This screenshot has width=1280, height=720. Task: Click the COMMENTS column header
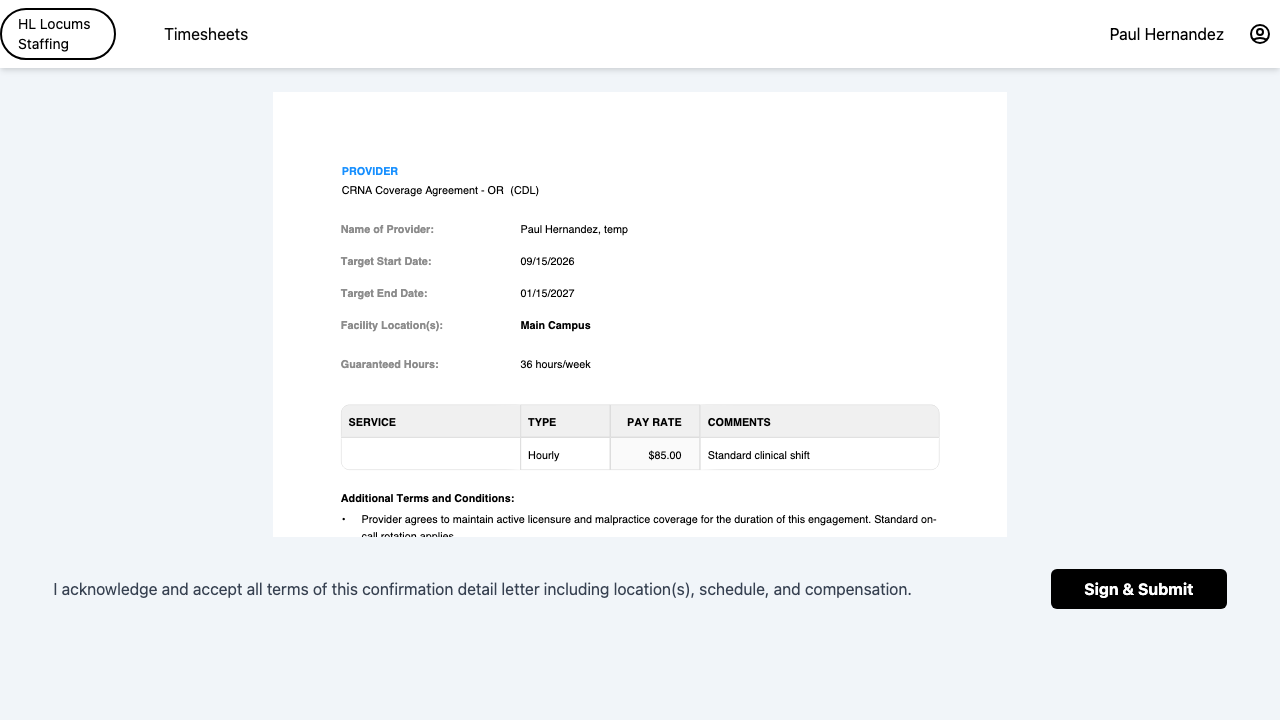[x=820, y=422]
